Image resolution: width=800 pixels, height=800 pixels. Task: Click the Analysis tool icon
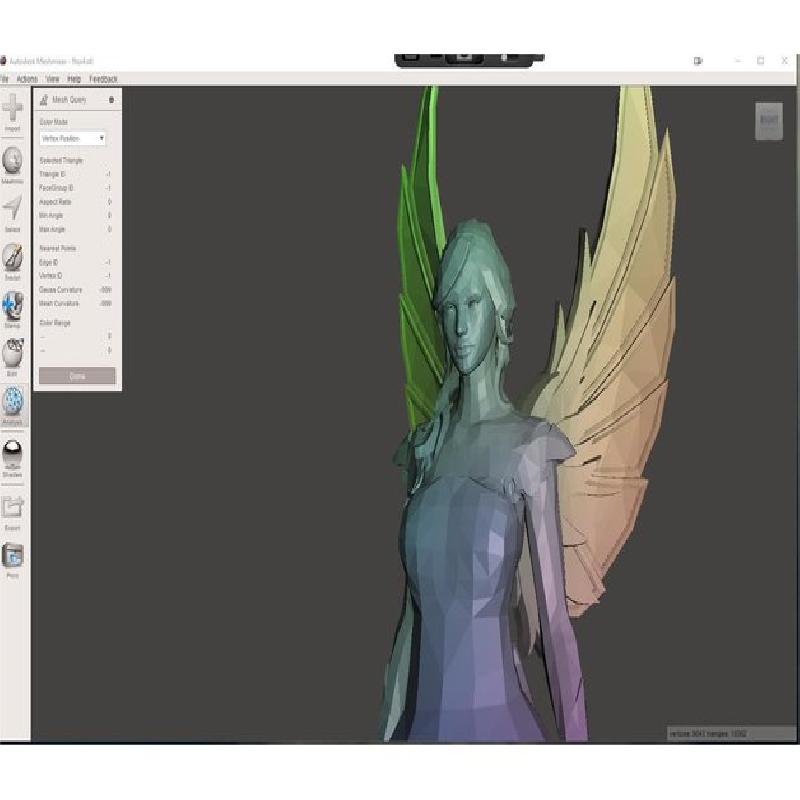13,403
